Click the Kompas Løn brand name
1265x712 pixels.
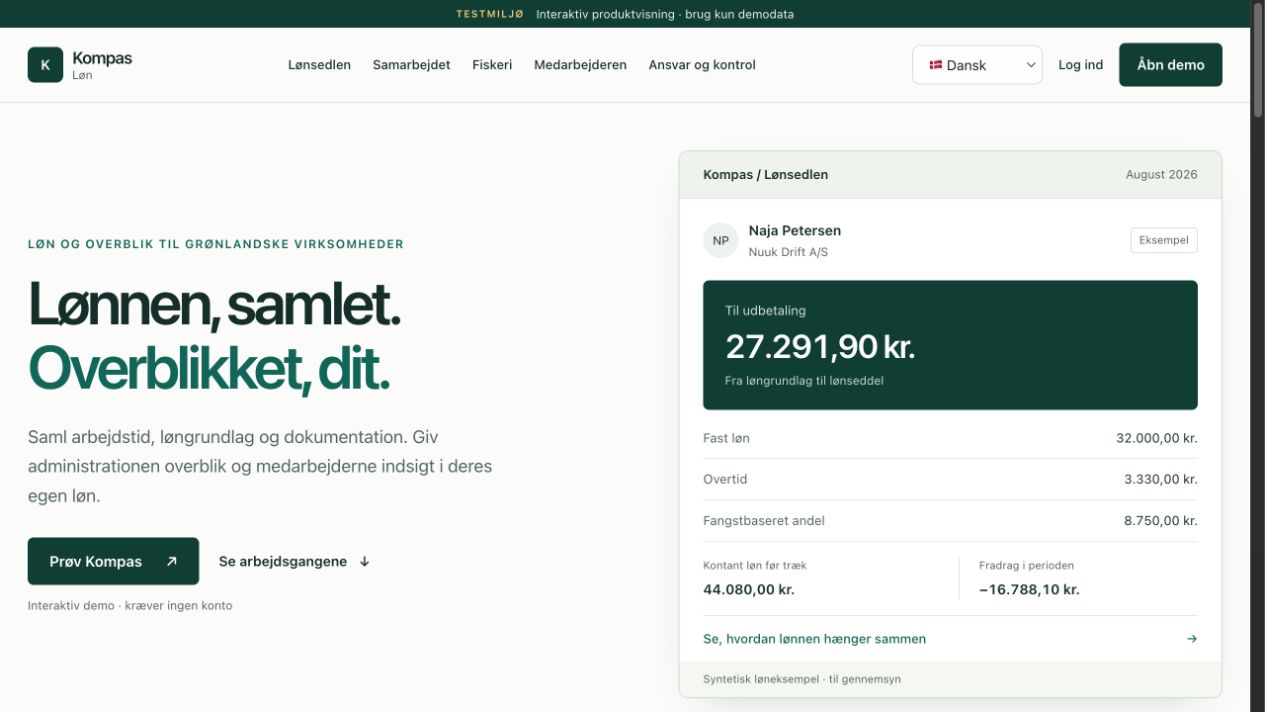[x=102, y=65]
